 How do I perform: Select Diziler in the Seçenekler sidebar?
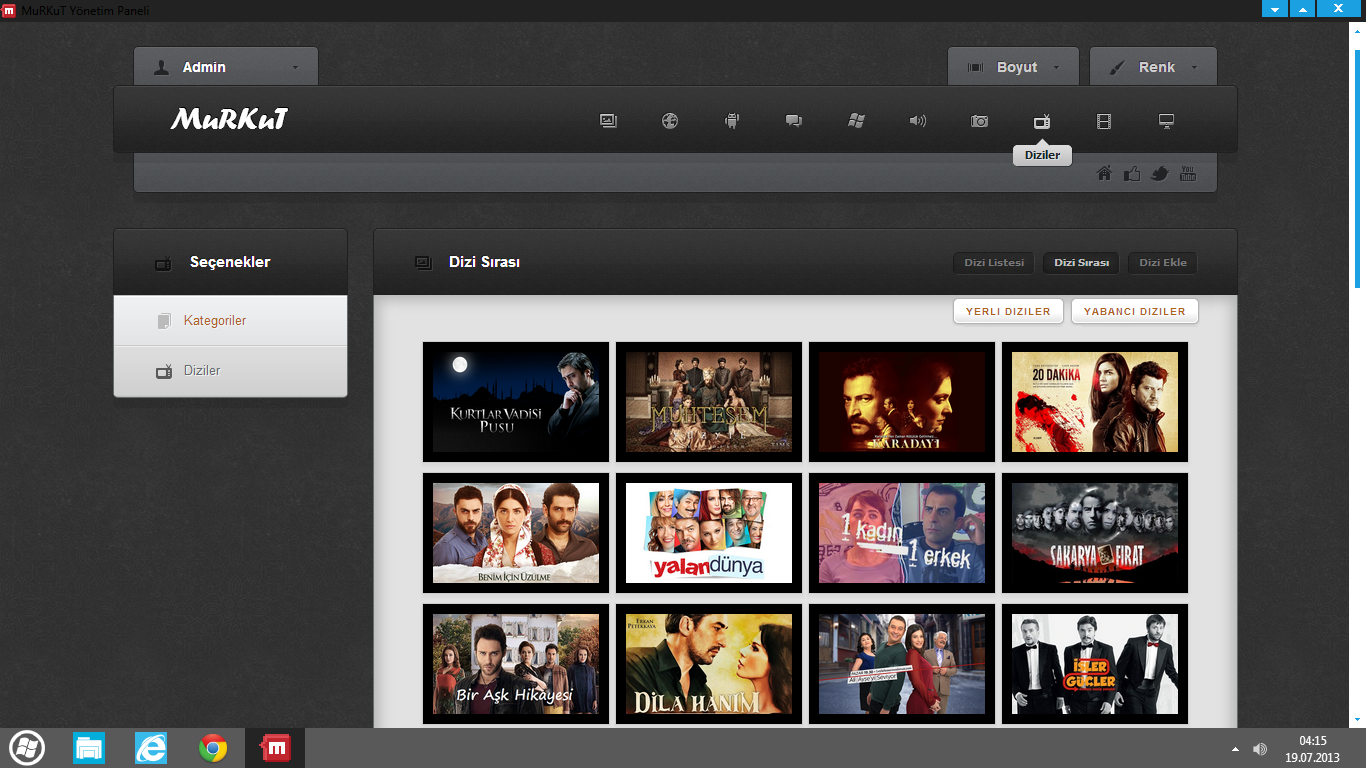point(230,371)
